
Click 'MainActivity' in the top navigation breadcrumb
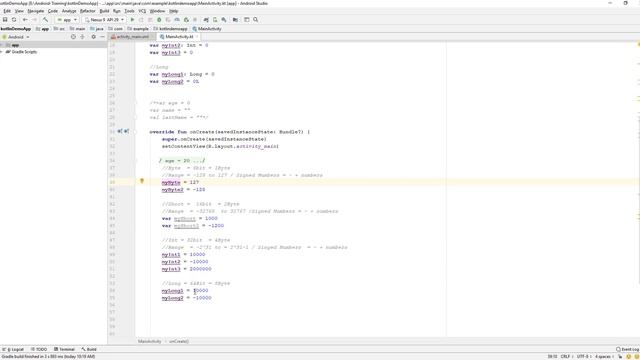coord(207,29)
